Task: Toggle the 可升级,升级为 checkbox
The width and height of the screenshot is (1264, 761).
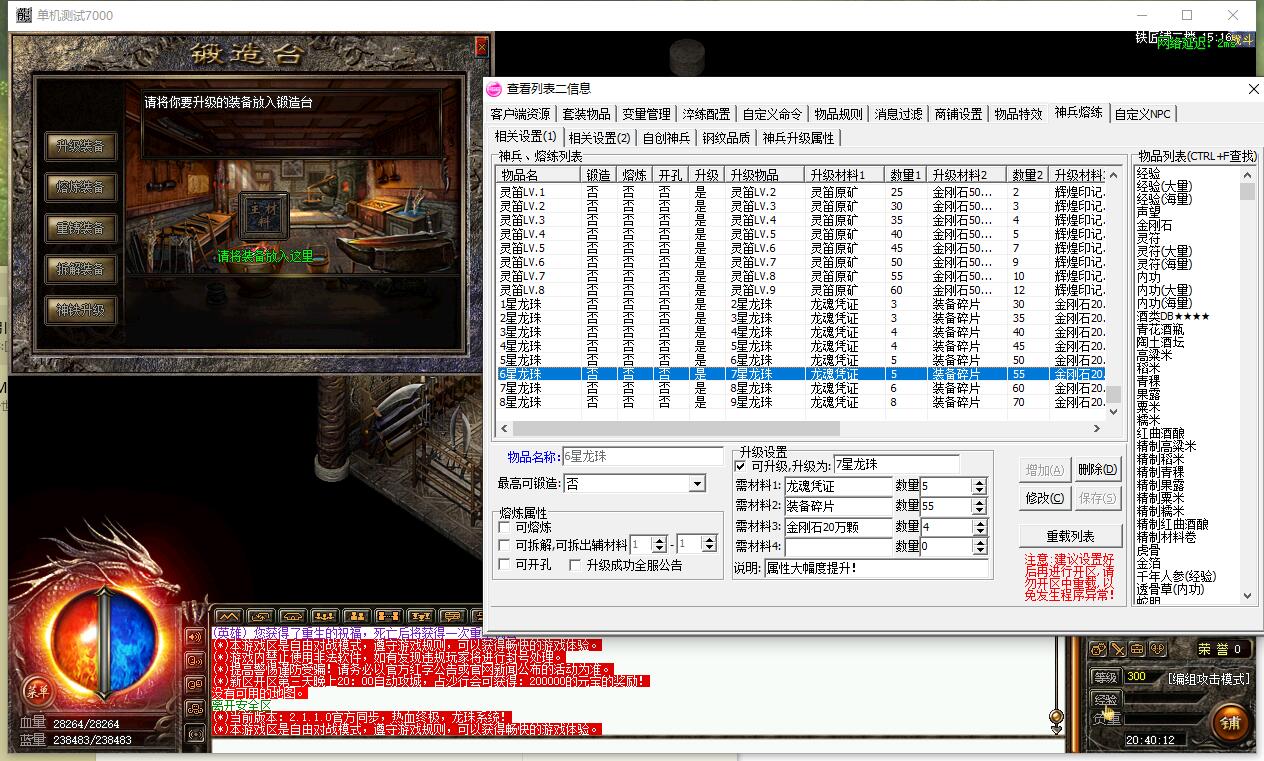Action: click(x=741, y=465)
